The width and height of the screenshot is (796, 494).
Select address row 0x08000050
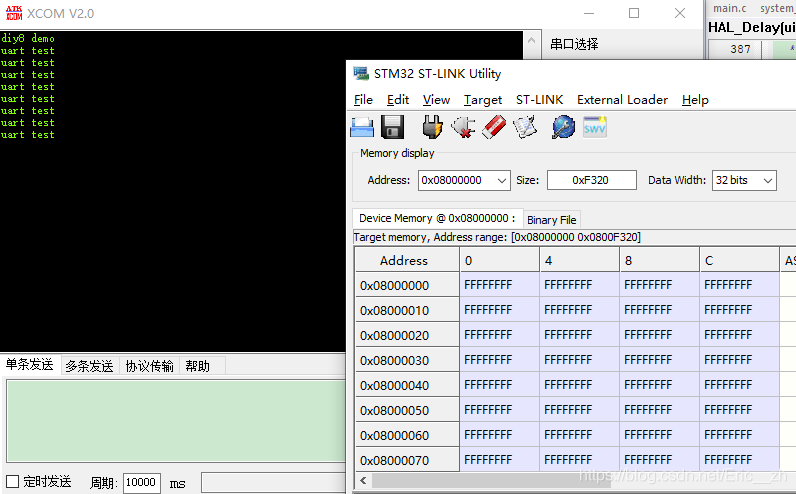408,410
